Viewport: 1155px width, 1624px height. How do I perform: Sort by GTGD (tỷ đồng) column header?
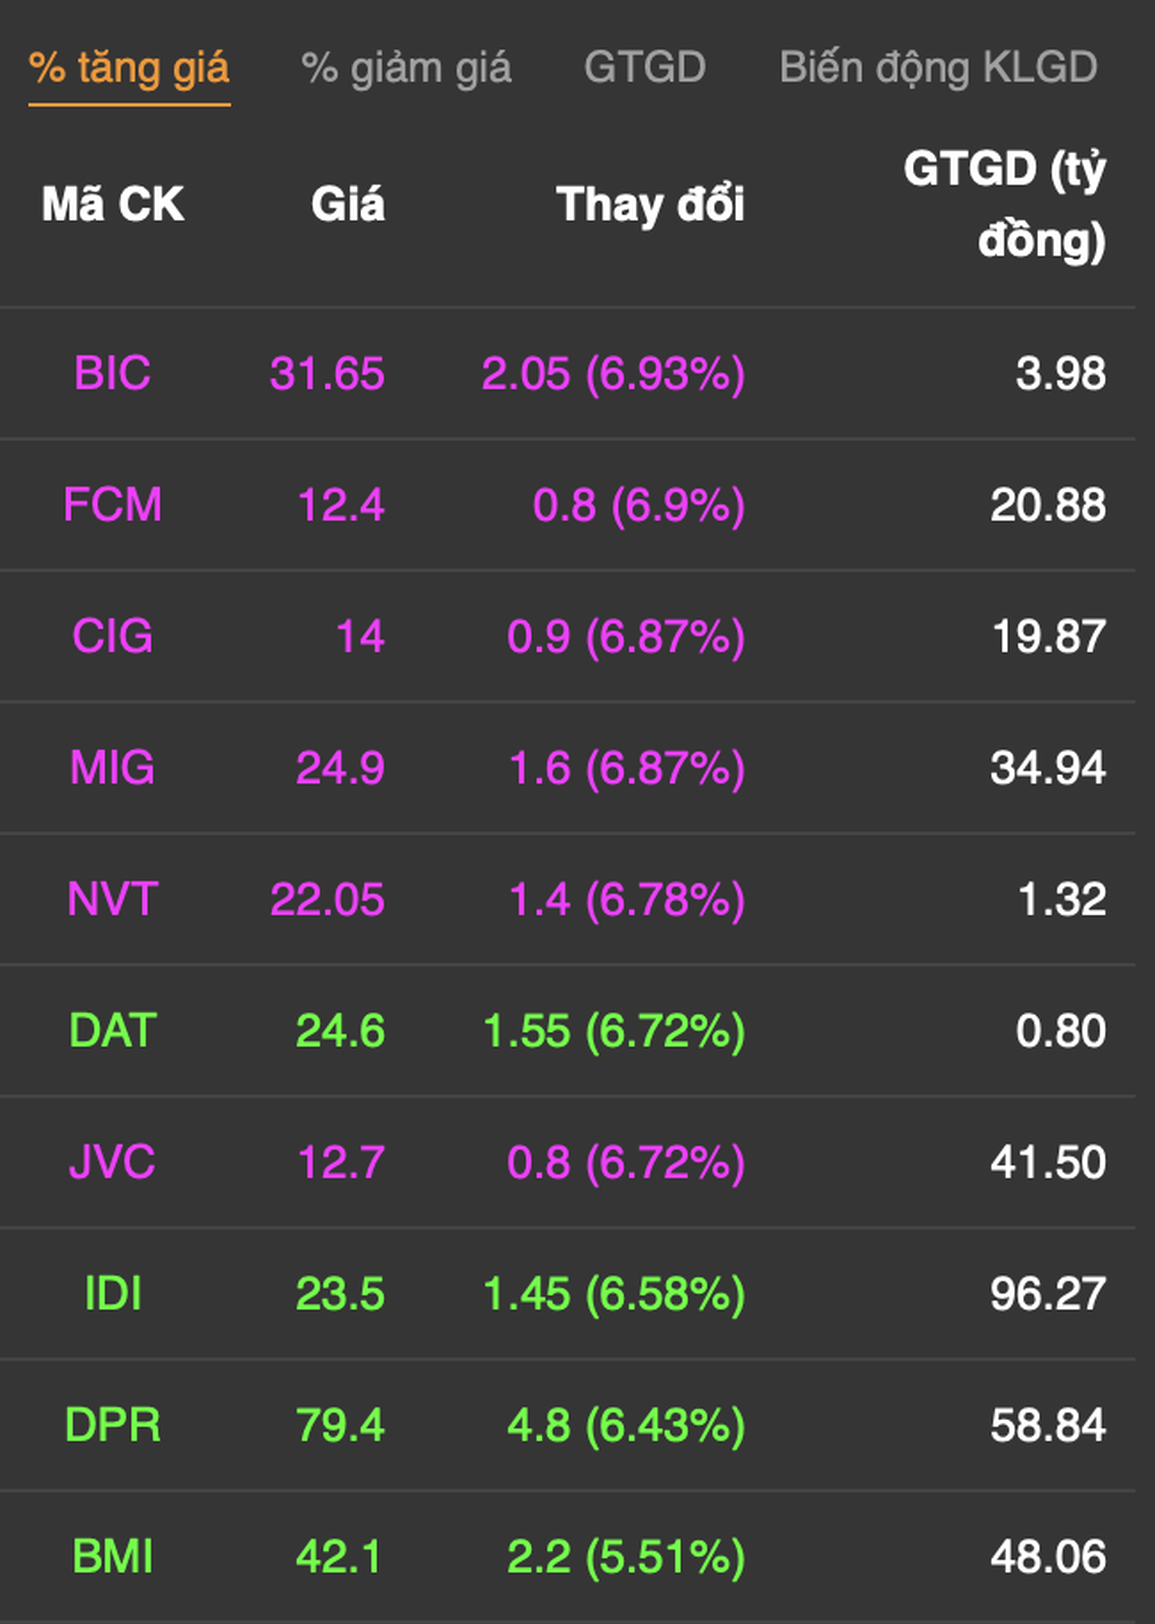click(1005, 204)
